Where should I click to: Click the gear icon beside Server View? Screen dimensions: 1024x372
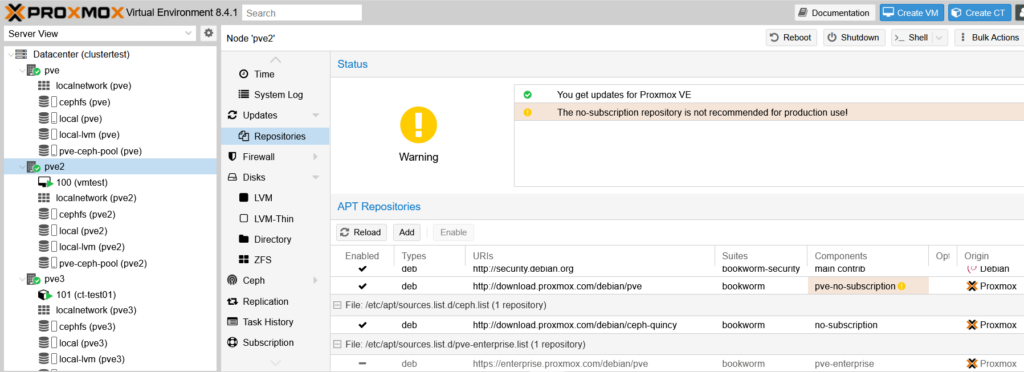208,33
